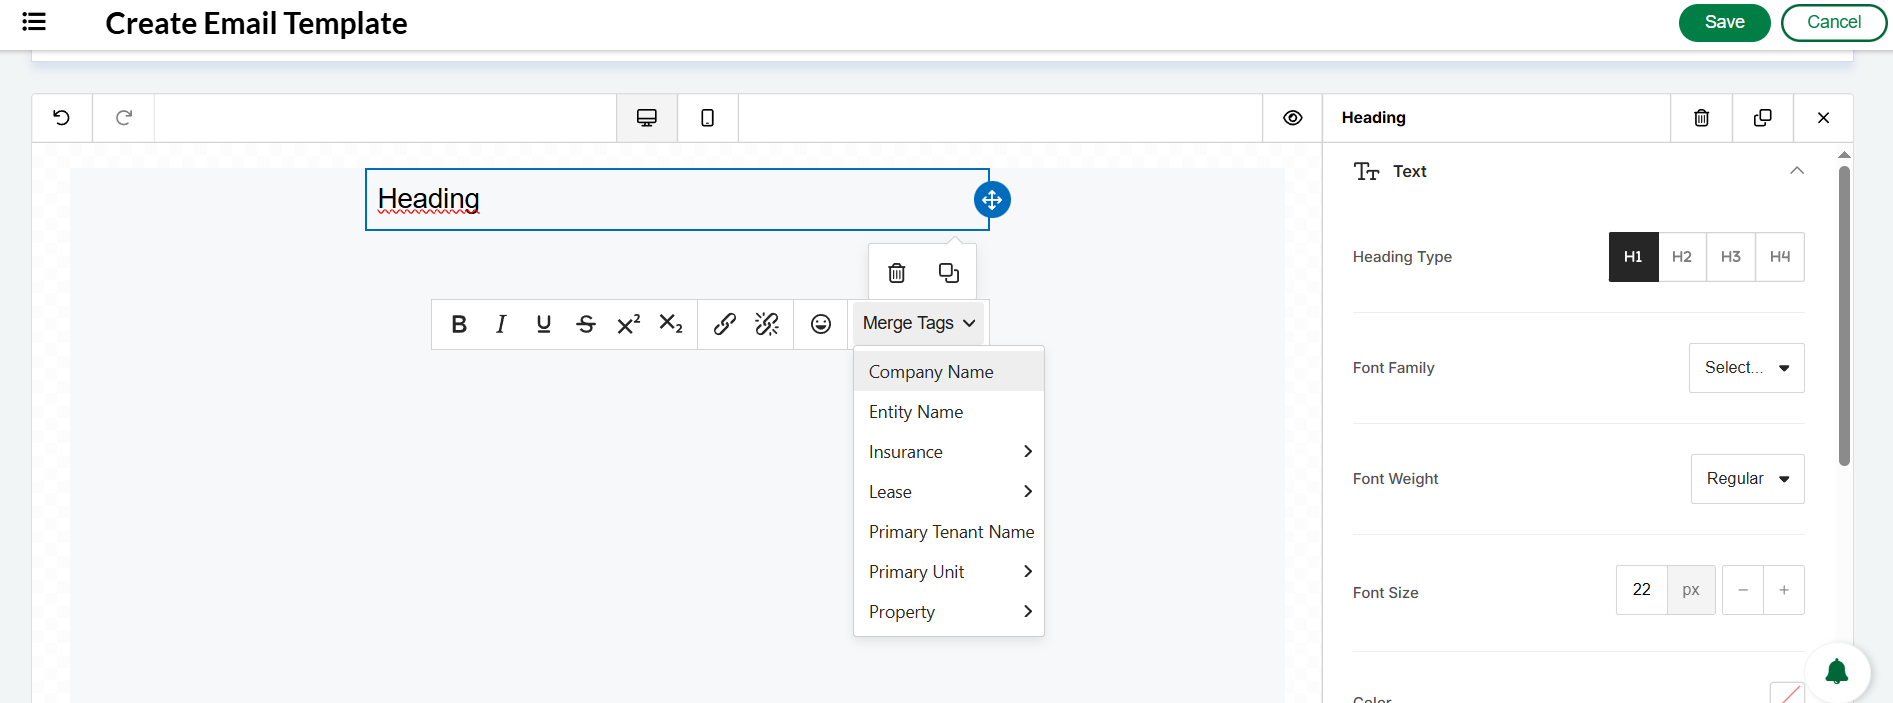Delete heading via panel trash icon
This screenshot has height=703, width=1893.
click(x=1702, y=118)
